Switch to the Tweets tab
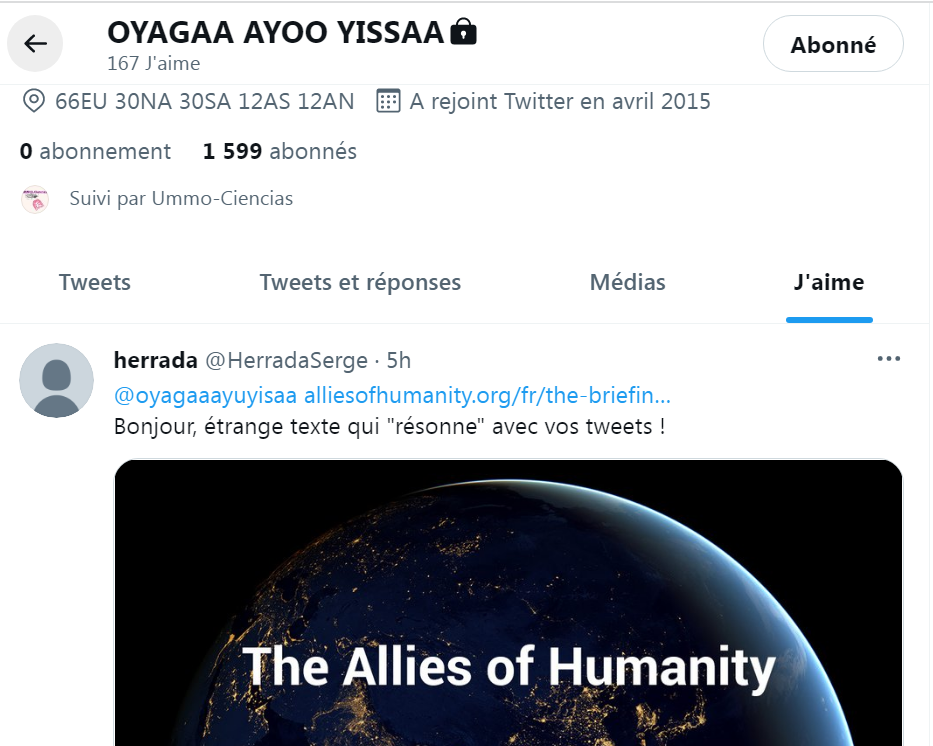This screenshot has width=933, height=746. click(95, 282)
